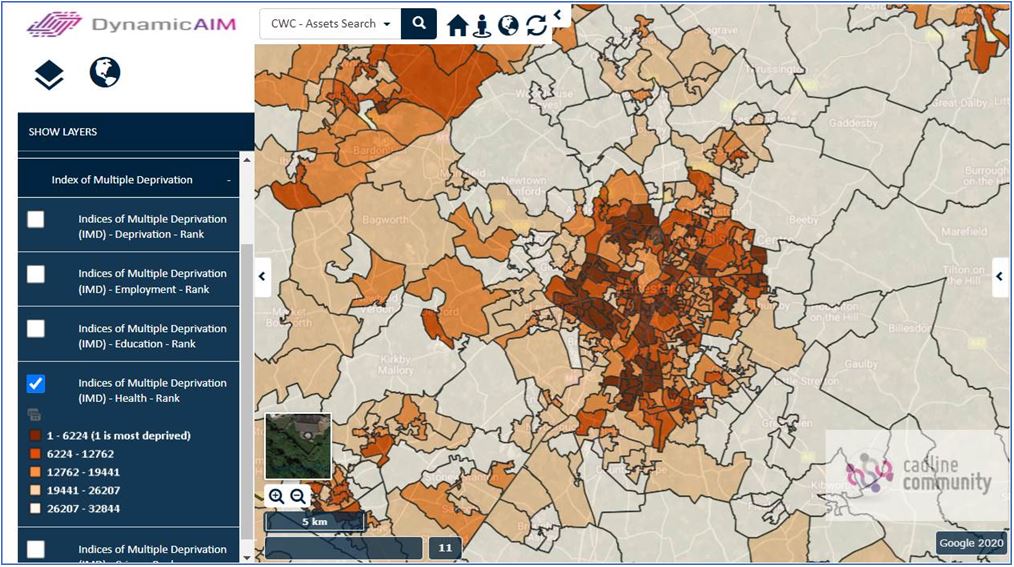The height and width of the screenshot is (567, 1014).
Task: Enable IMD Deprivation Rank layer checkbox
Action: pos(36,219)
